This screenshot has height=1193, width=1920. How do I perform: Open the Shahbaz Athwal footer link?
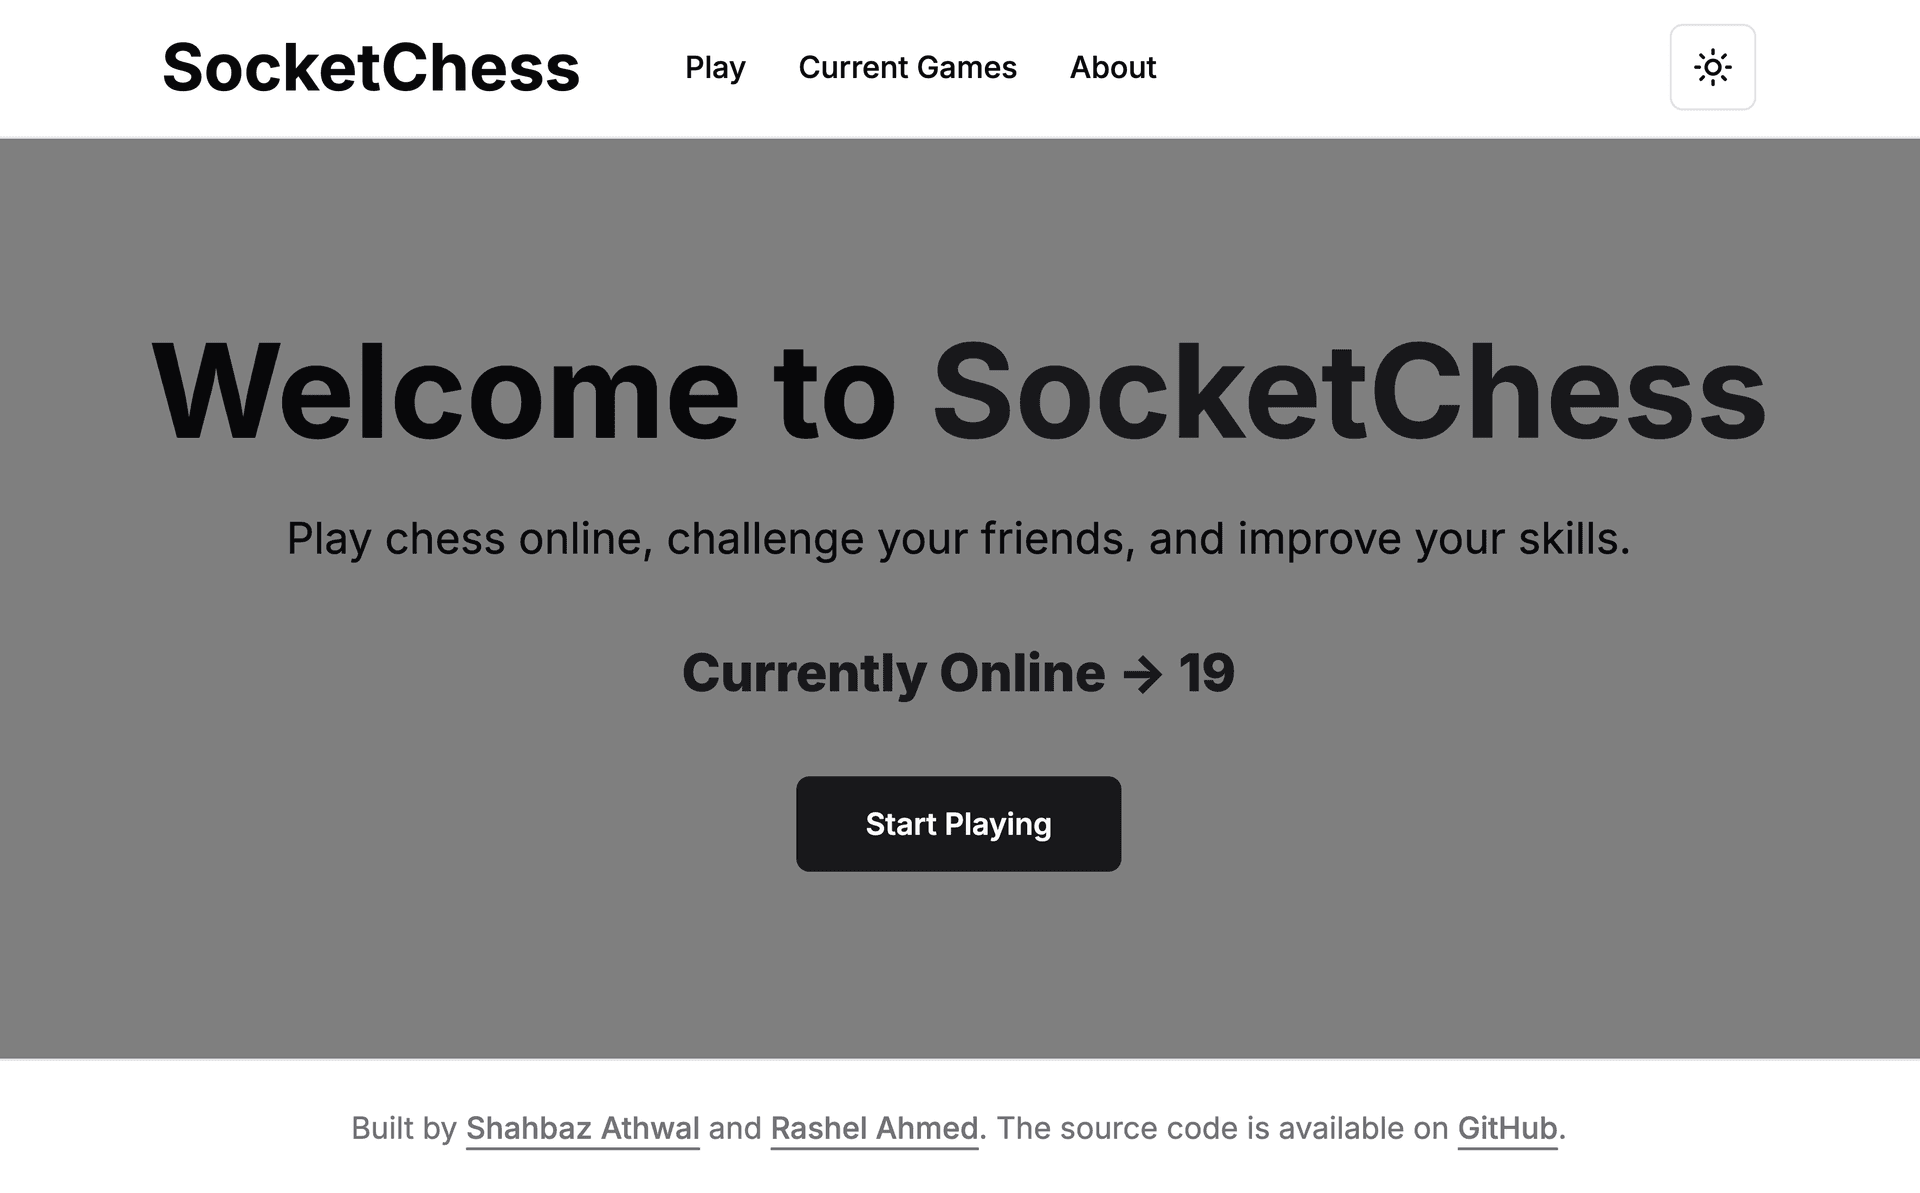[582, 1128]
